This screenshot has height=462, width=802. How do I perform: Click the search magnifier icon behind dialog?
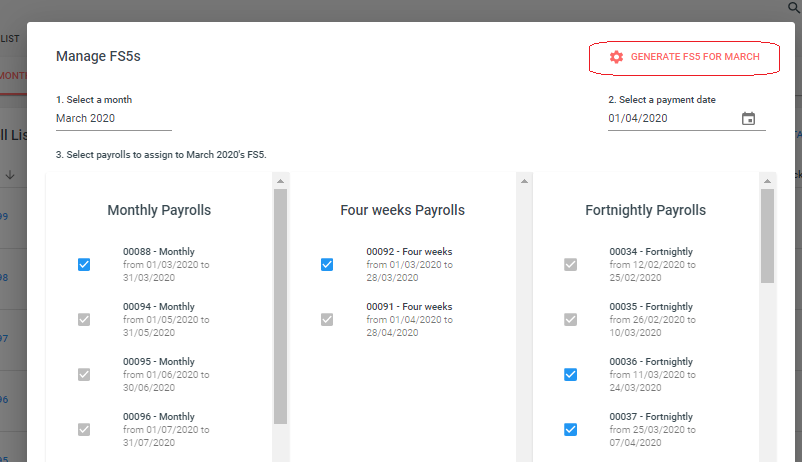[x=794, y=8]
